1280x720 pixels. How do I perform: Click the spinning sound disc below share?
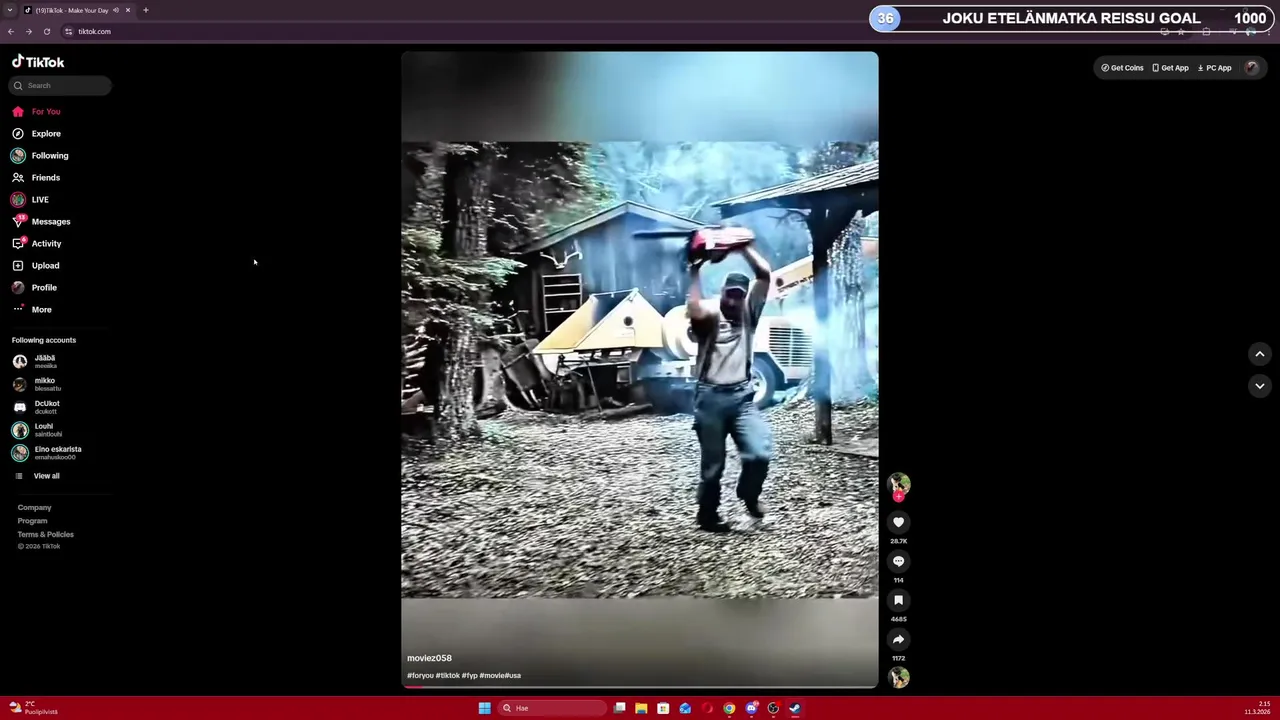898,677
